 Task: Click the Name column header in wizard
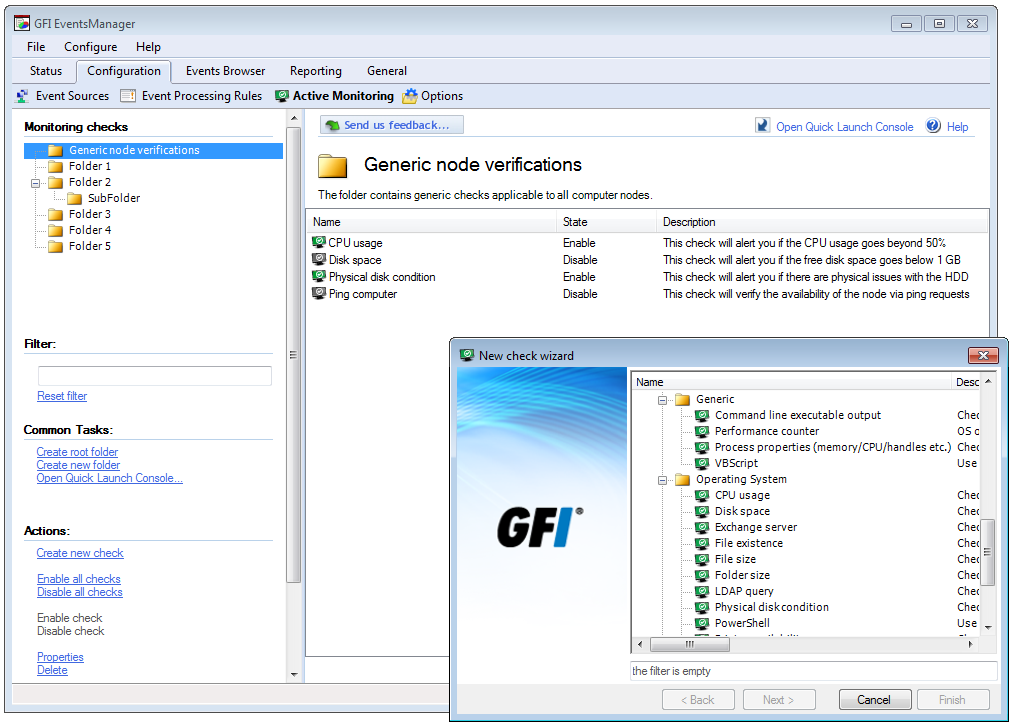coord(791,382)
